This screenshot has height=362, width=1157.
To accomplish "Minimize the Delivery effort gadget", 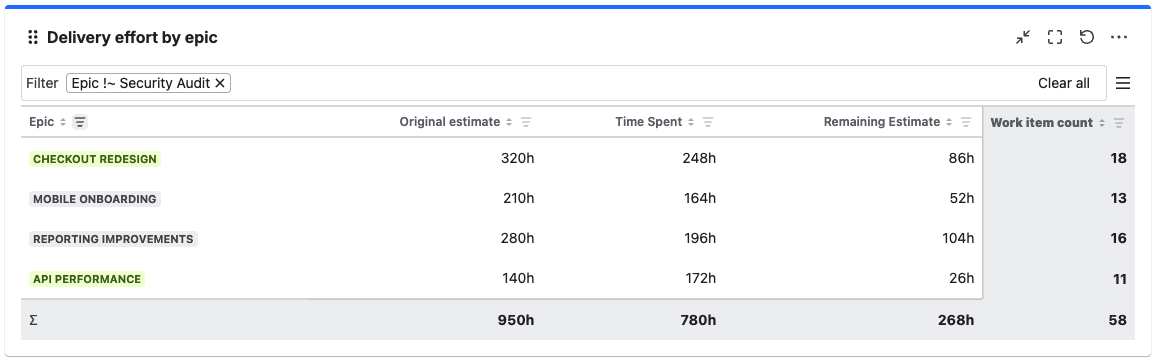I will 1023,37.
